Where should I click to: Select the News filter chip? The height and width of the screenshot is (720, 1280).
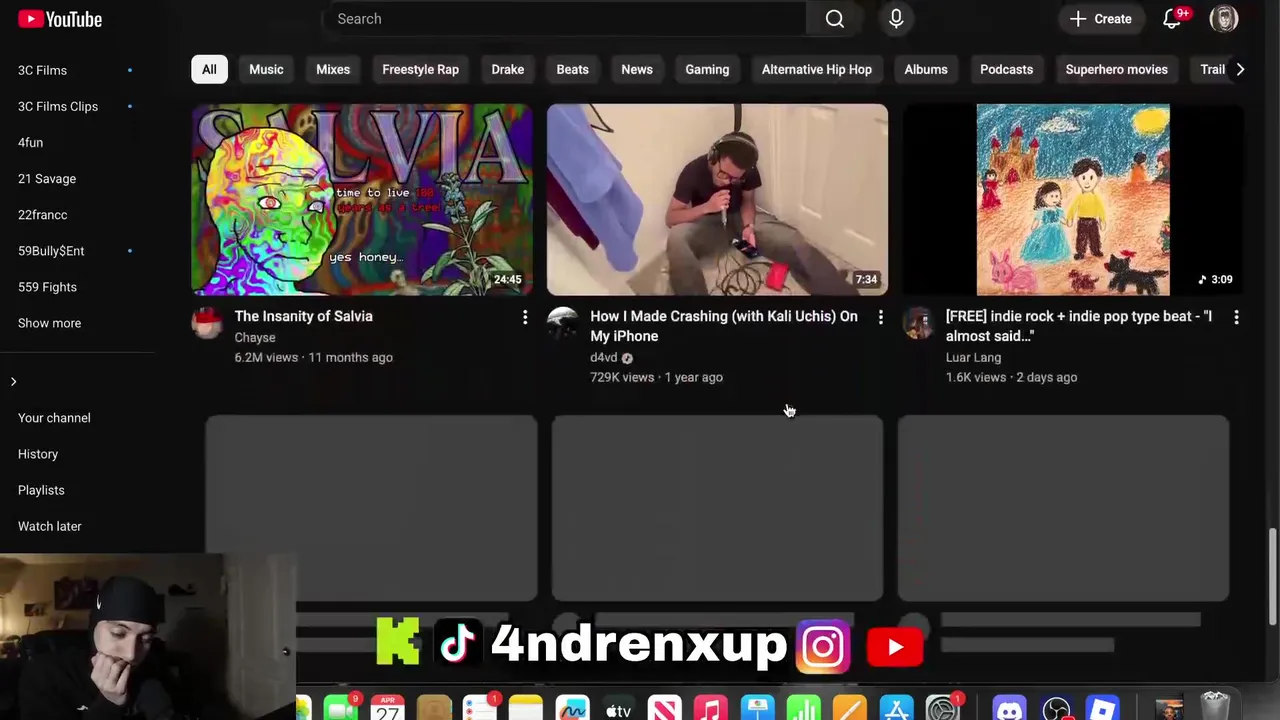637,69
